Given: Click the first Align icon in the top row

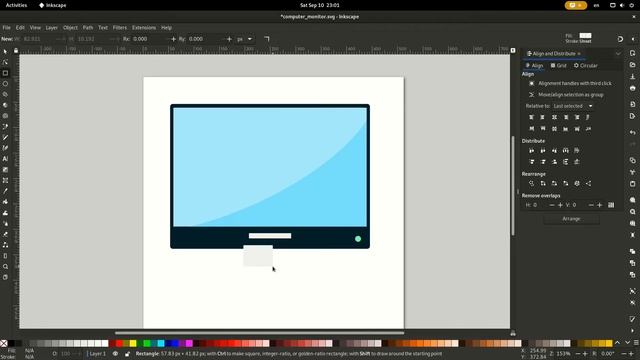Looking at the screenshot, I should 531,117.
